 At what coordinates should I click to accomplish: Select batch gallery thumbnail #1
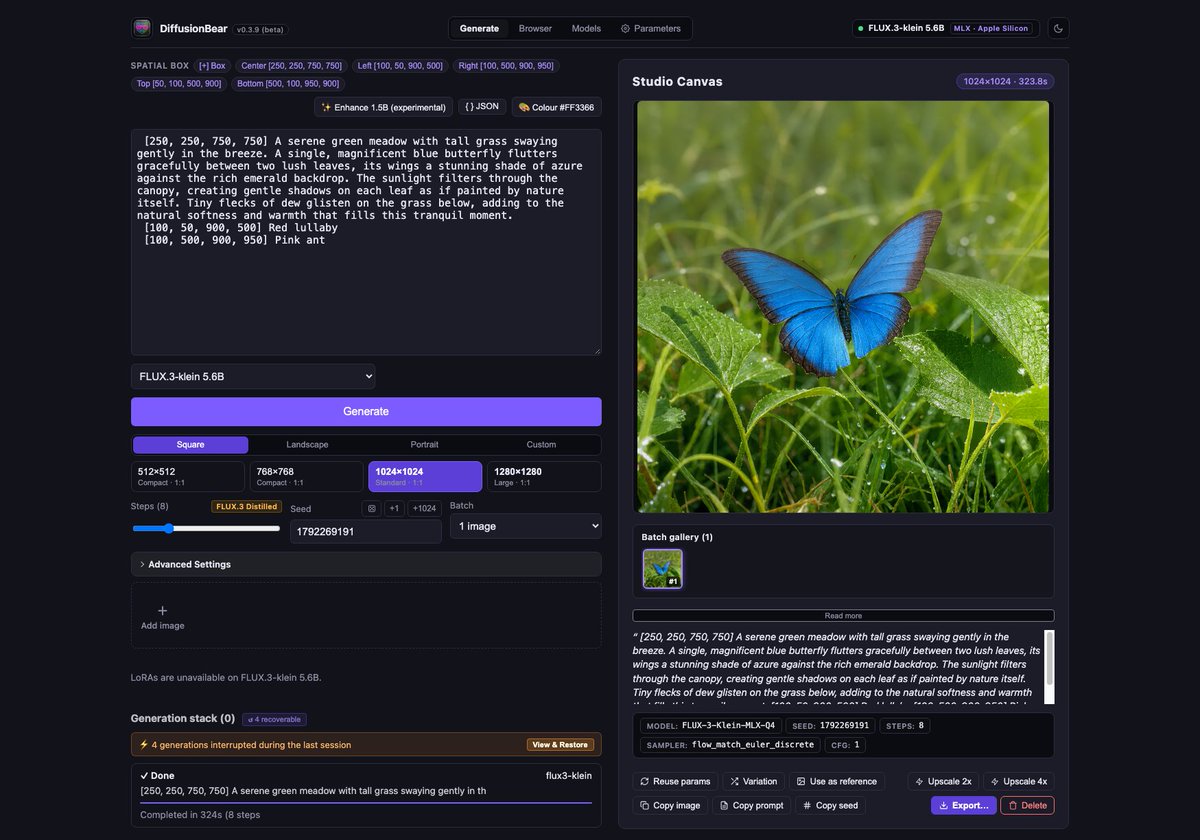coord(662,568)
